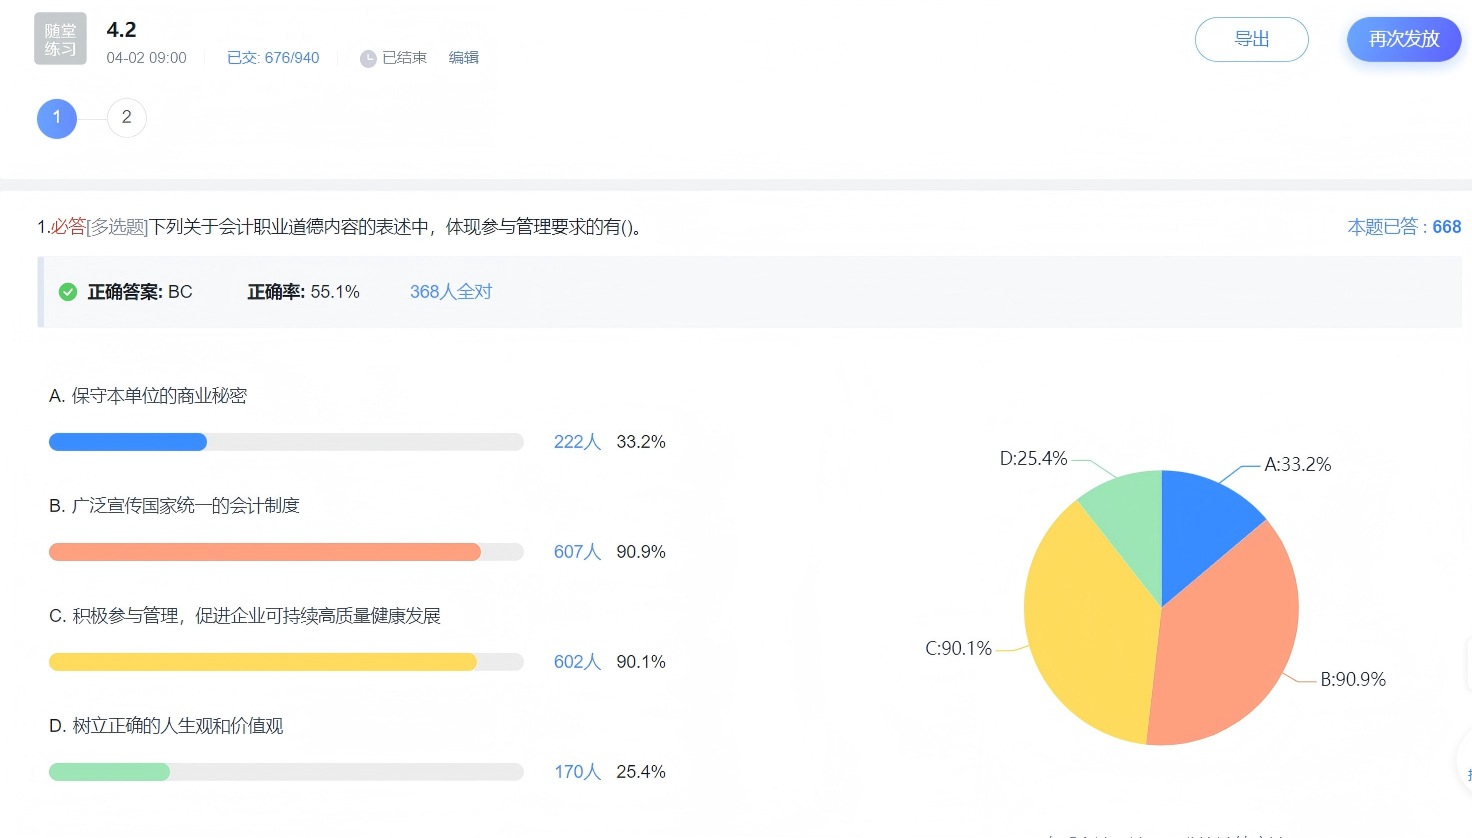This screenshot has width=1472, height=838.
Task: Open the 607人 list for option B
Action: pyautogui.click(x=577, y=552)
